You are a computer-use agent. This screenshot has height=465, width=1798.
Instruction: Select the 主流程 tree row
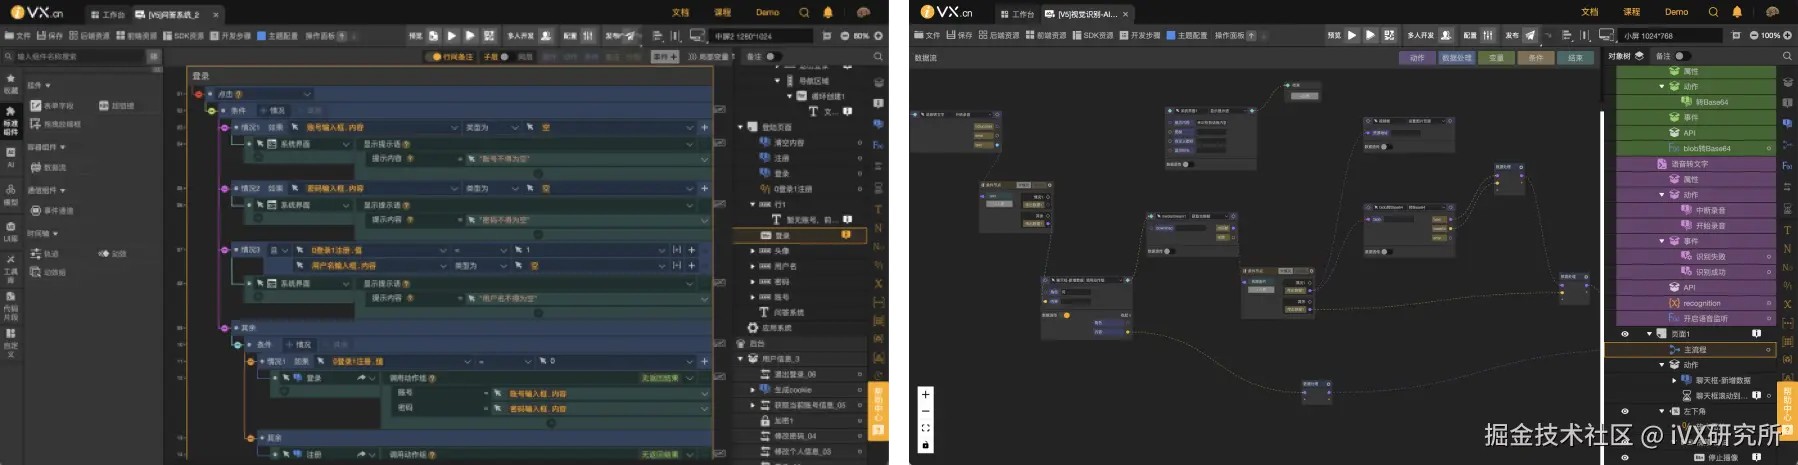coord(1690,350)
